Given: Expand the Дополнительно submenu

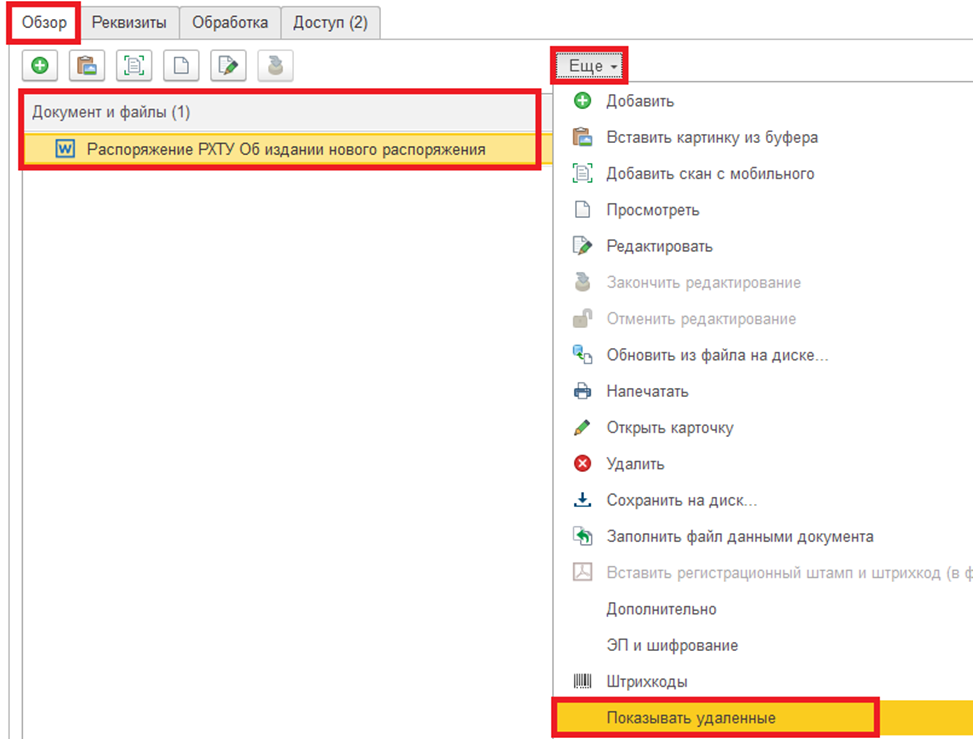Looking at the screenshot, I should pos(661,609).
